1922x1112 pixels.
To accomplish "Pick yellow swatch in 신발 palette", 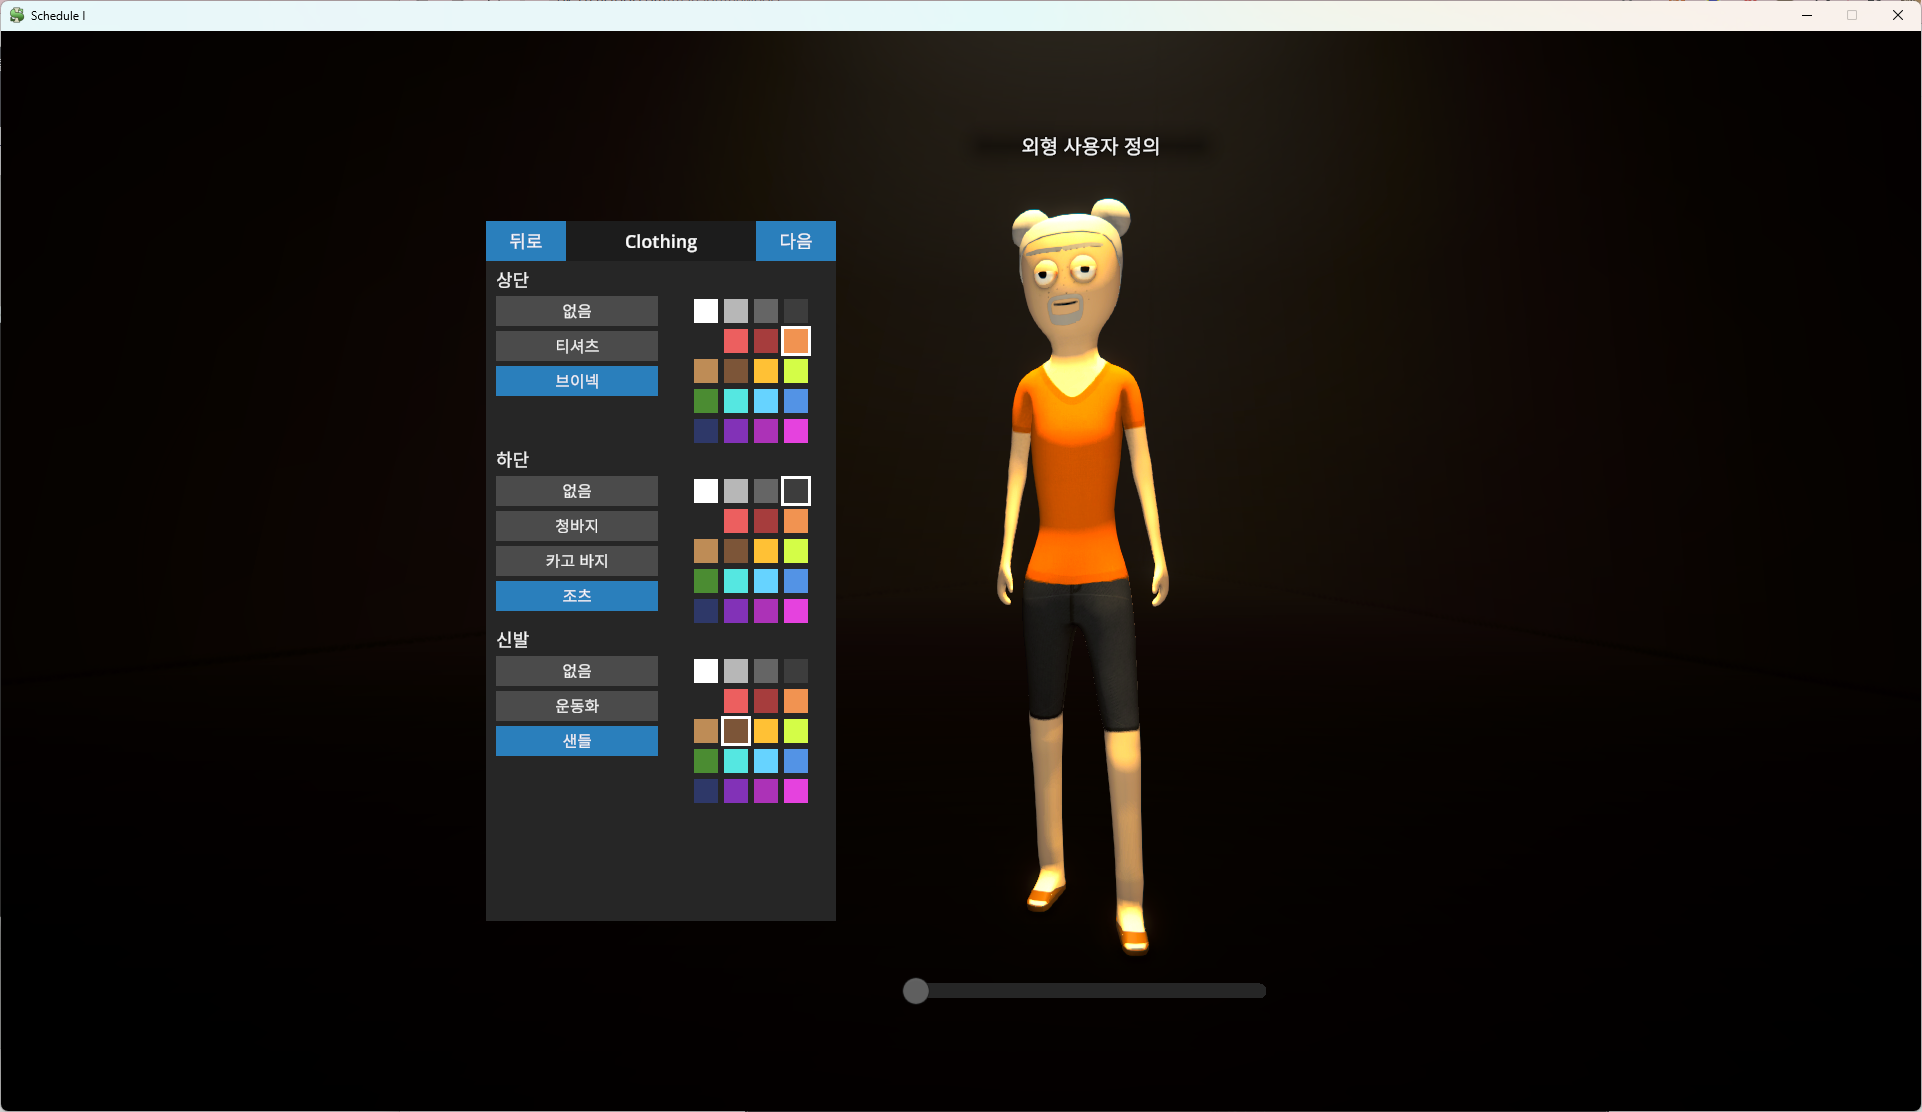I will (x=766, y=731).
